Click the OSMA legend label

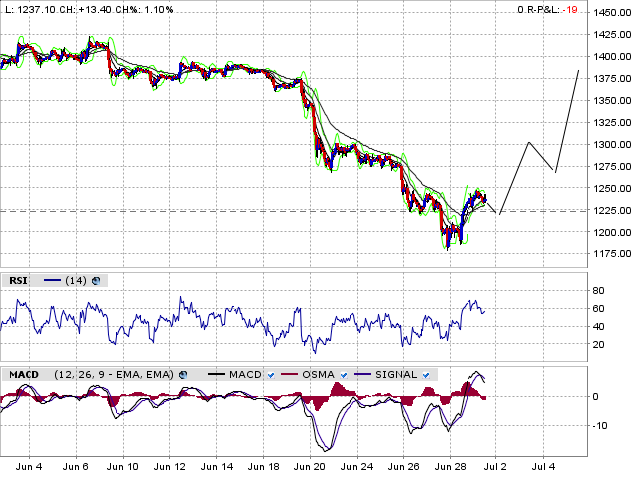point(318,375)
